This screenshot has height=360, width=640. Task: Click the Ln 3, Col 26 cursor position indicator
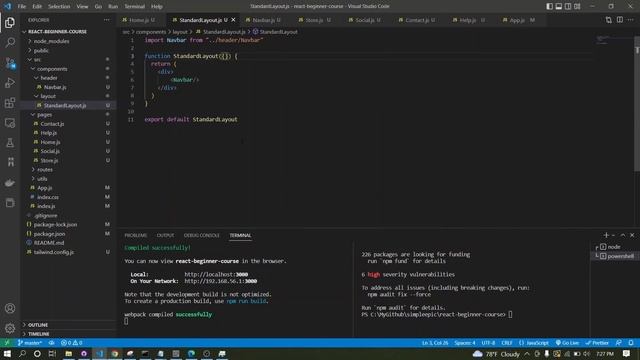435,343
